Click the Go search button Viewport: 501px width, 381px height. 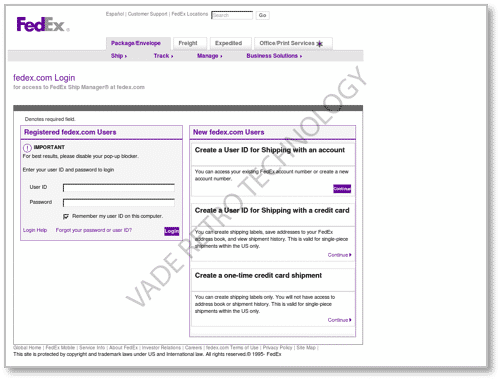pos(262,15)
